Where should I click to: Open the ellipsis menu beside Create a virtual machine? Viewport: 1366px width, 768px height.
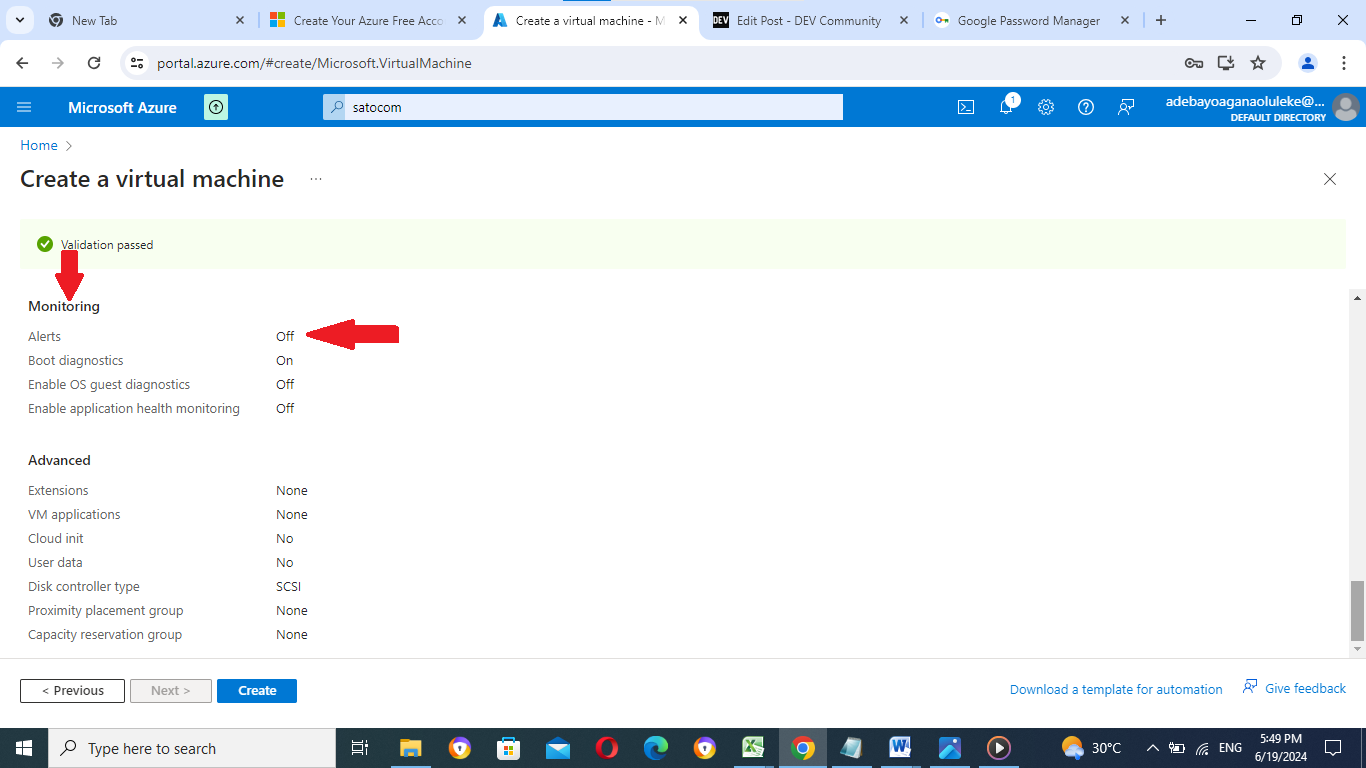[316, 179]
